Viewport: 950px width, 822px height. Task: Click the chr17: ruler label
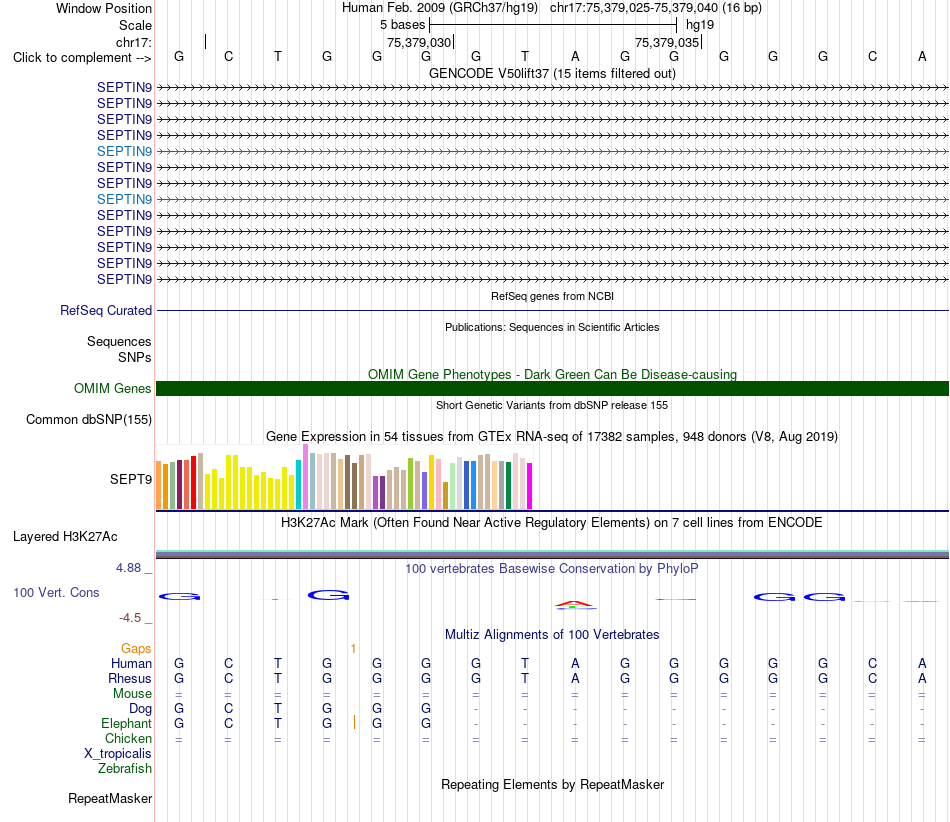(134, 42)
